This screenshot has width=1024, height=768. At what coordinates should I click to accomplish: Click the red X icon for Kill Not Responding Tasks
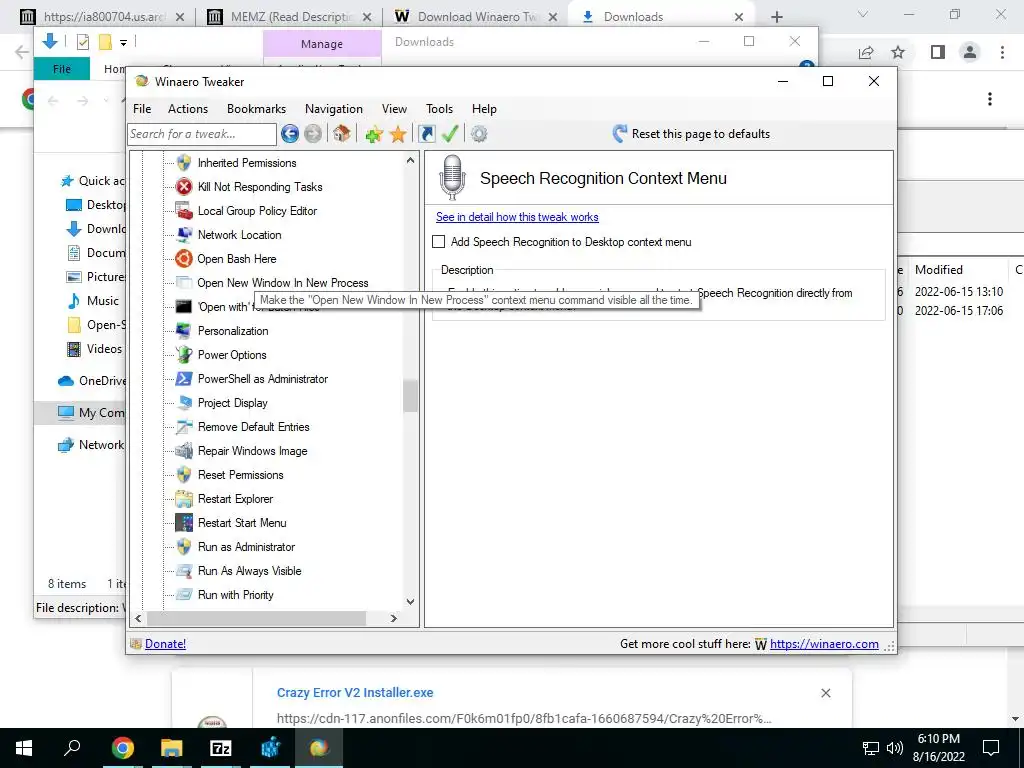pos(184,187)
